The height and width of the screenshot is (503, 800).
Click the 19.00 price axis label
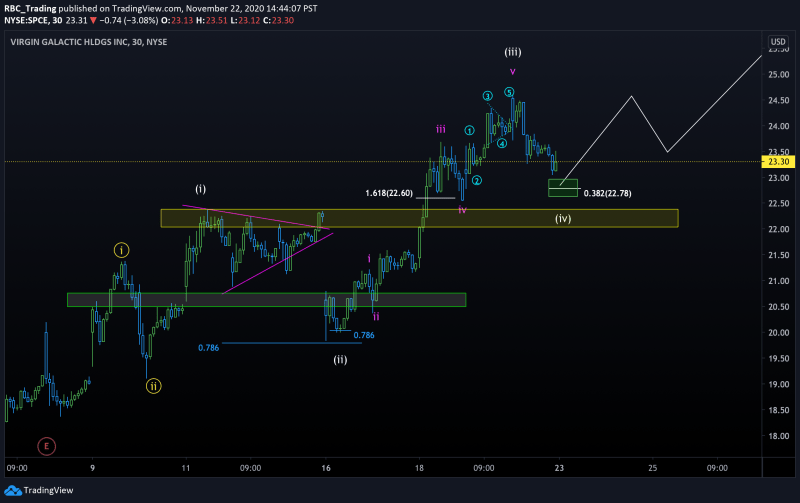(x=779, y=385)
